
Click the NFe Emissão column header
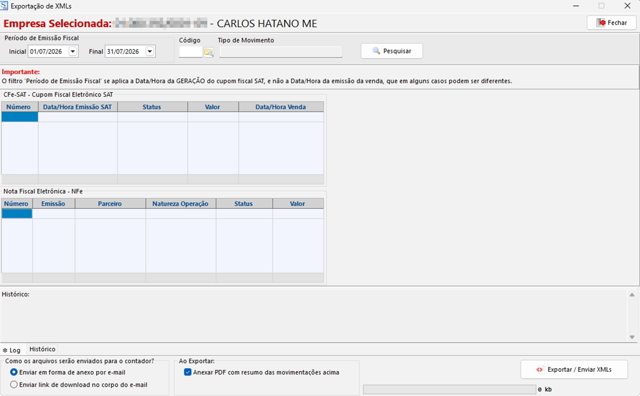pos(53,204)
